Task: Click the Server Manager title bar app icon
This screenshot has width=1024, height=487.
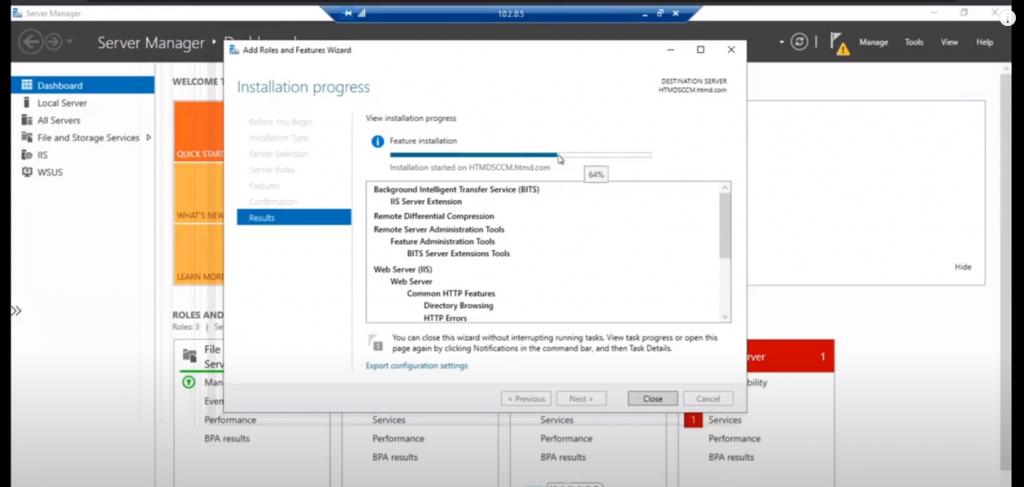Action: click(17, 13)
